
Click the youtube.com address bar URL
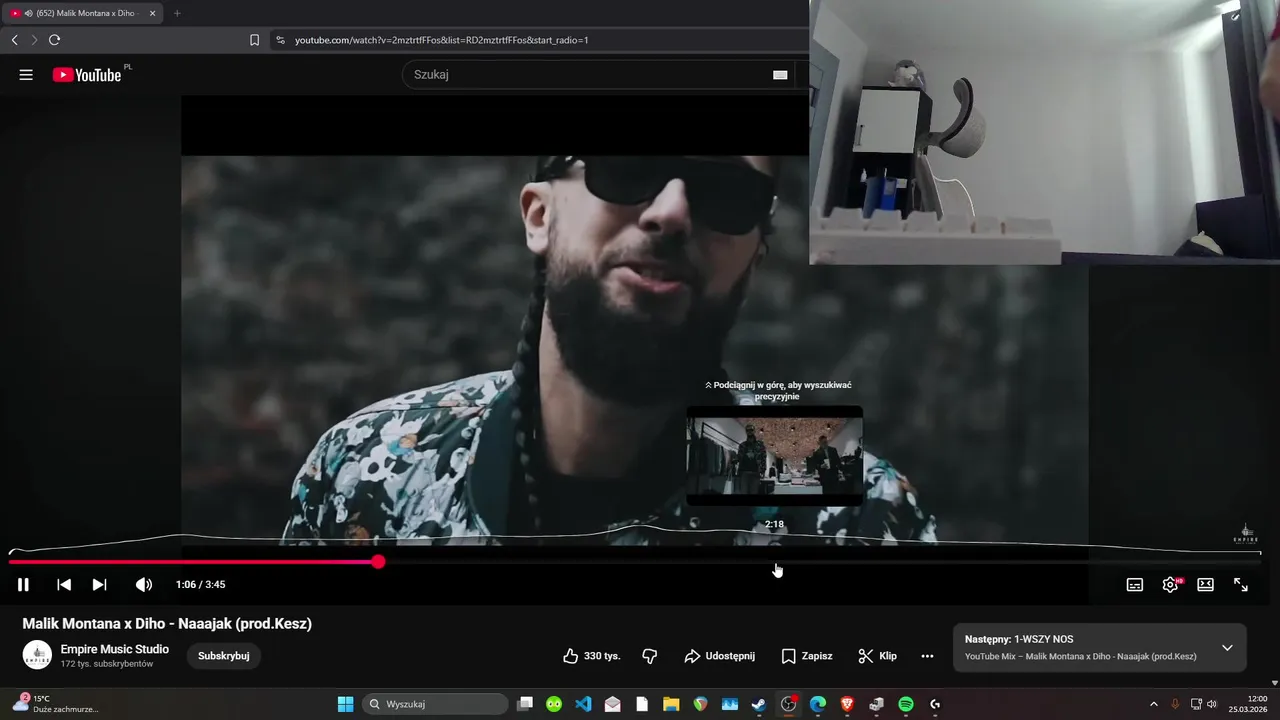point(441,40)
